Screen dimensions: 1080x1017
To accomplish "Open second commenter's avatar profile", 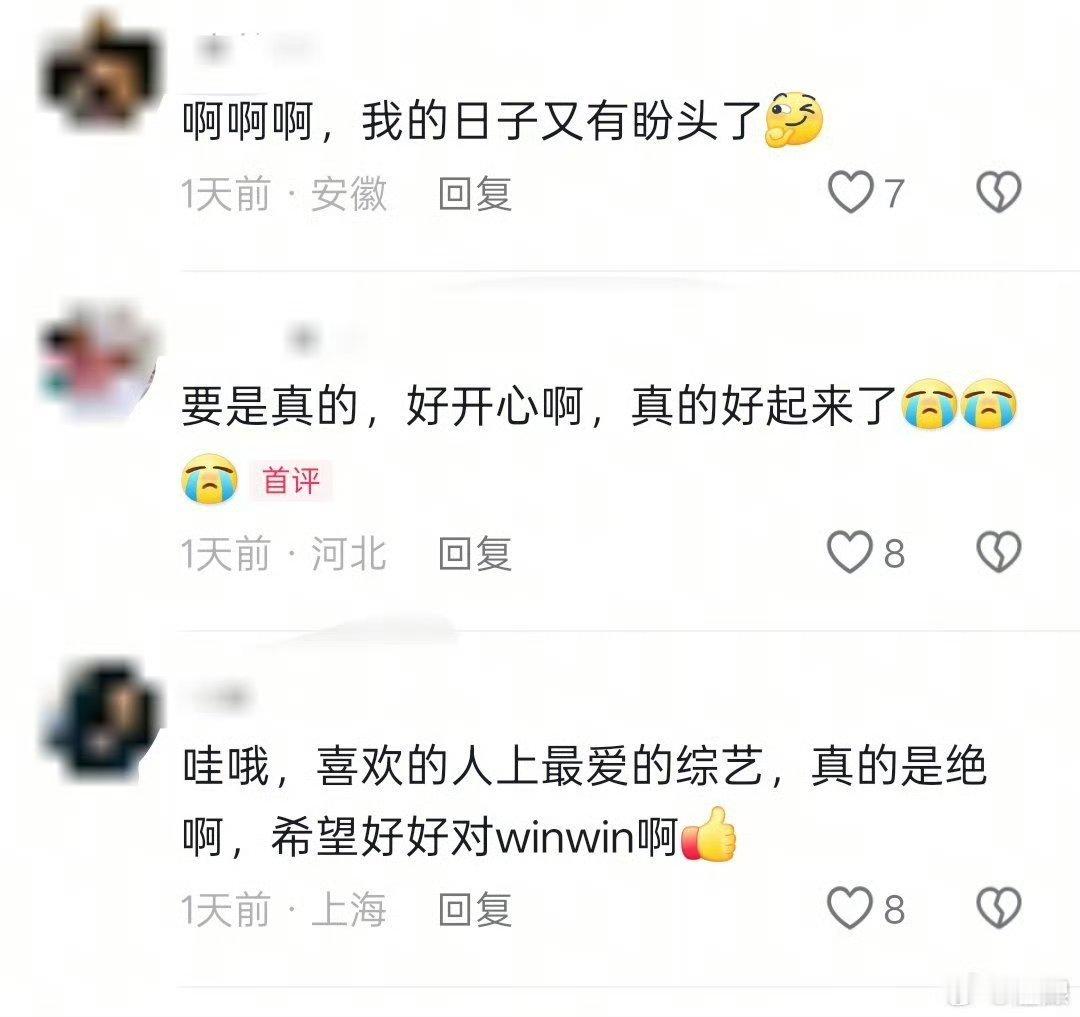I will 100,361.
